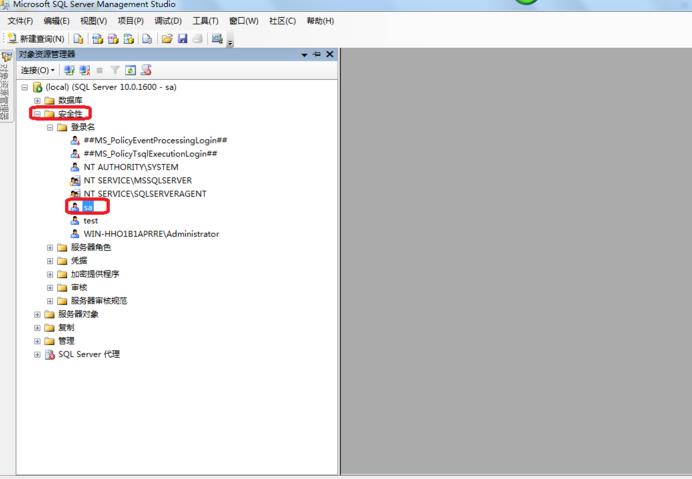Click the SQL Server 代理 agent icon
Image resolution: width=692 pixels, height=479 pixels.
(x=50, y=354)
